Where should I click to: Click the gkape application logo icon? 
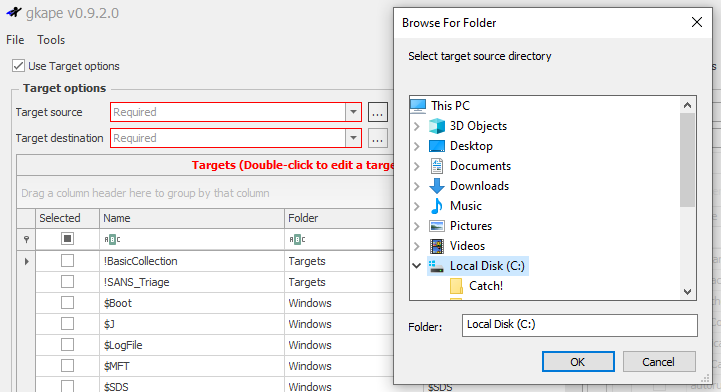point(14,12)
